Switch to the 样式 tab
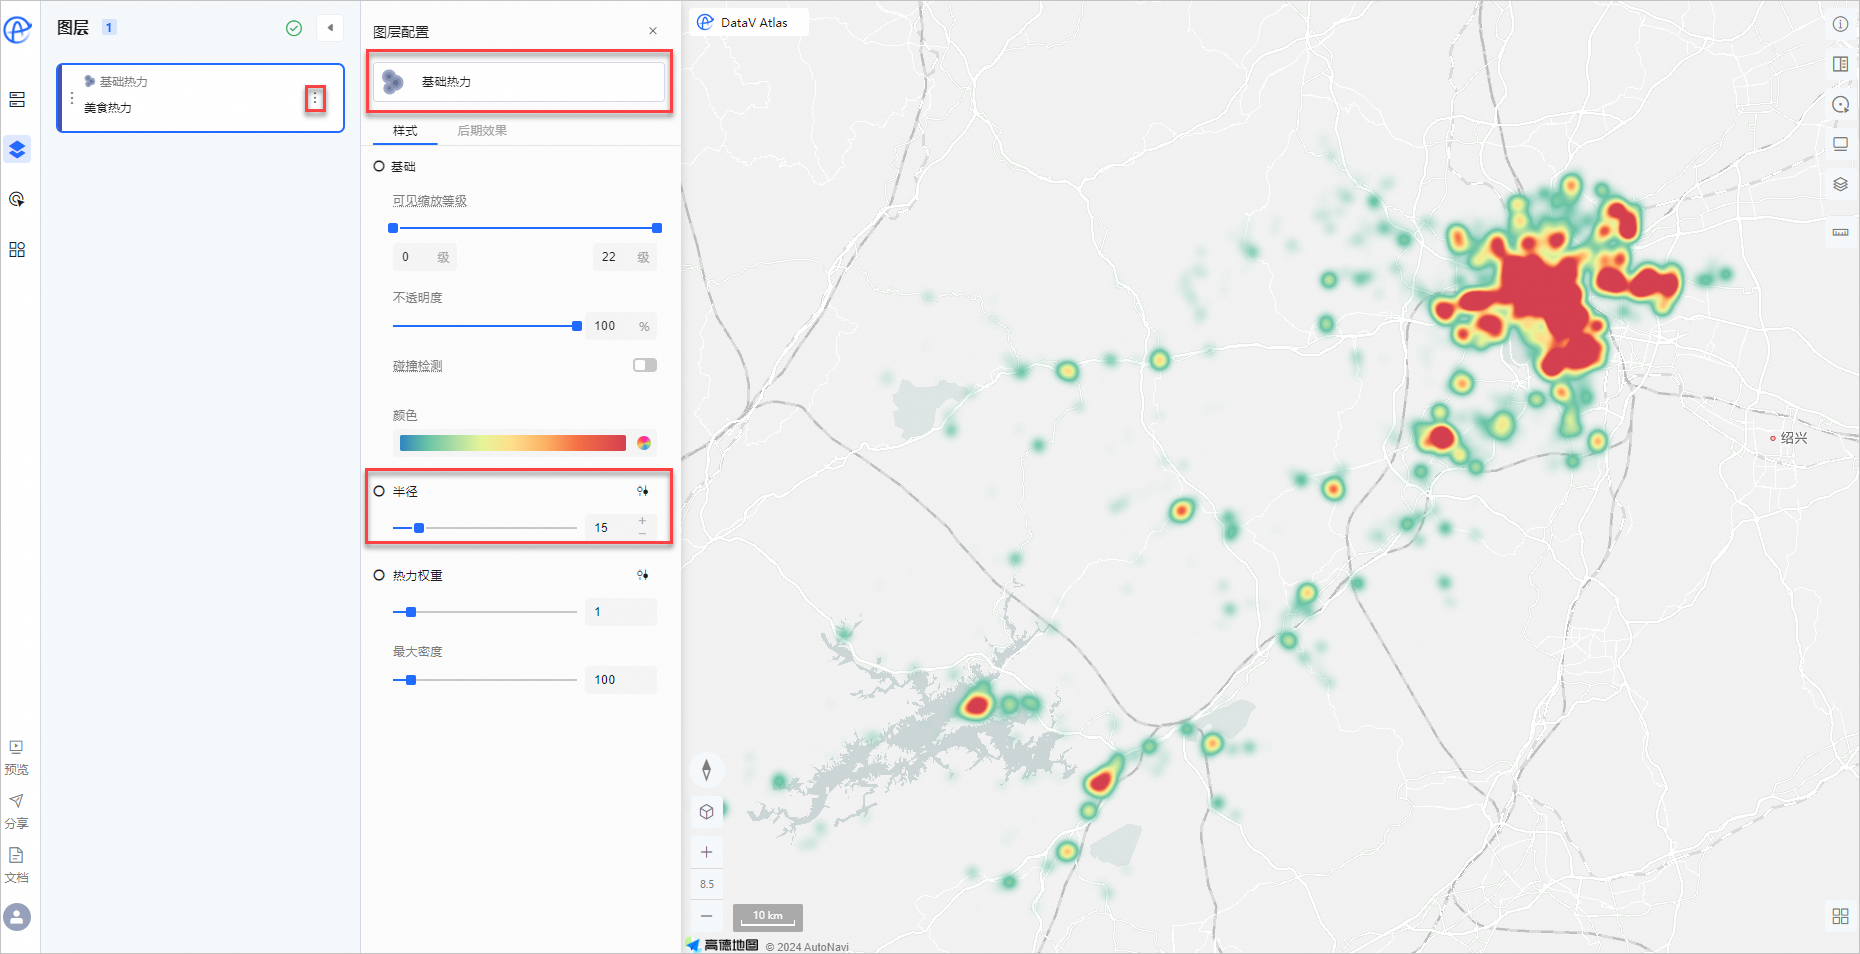 click(x=405, y=131)
